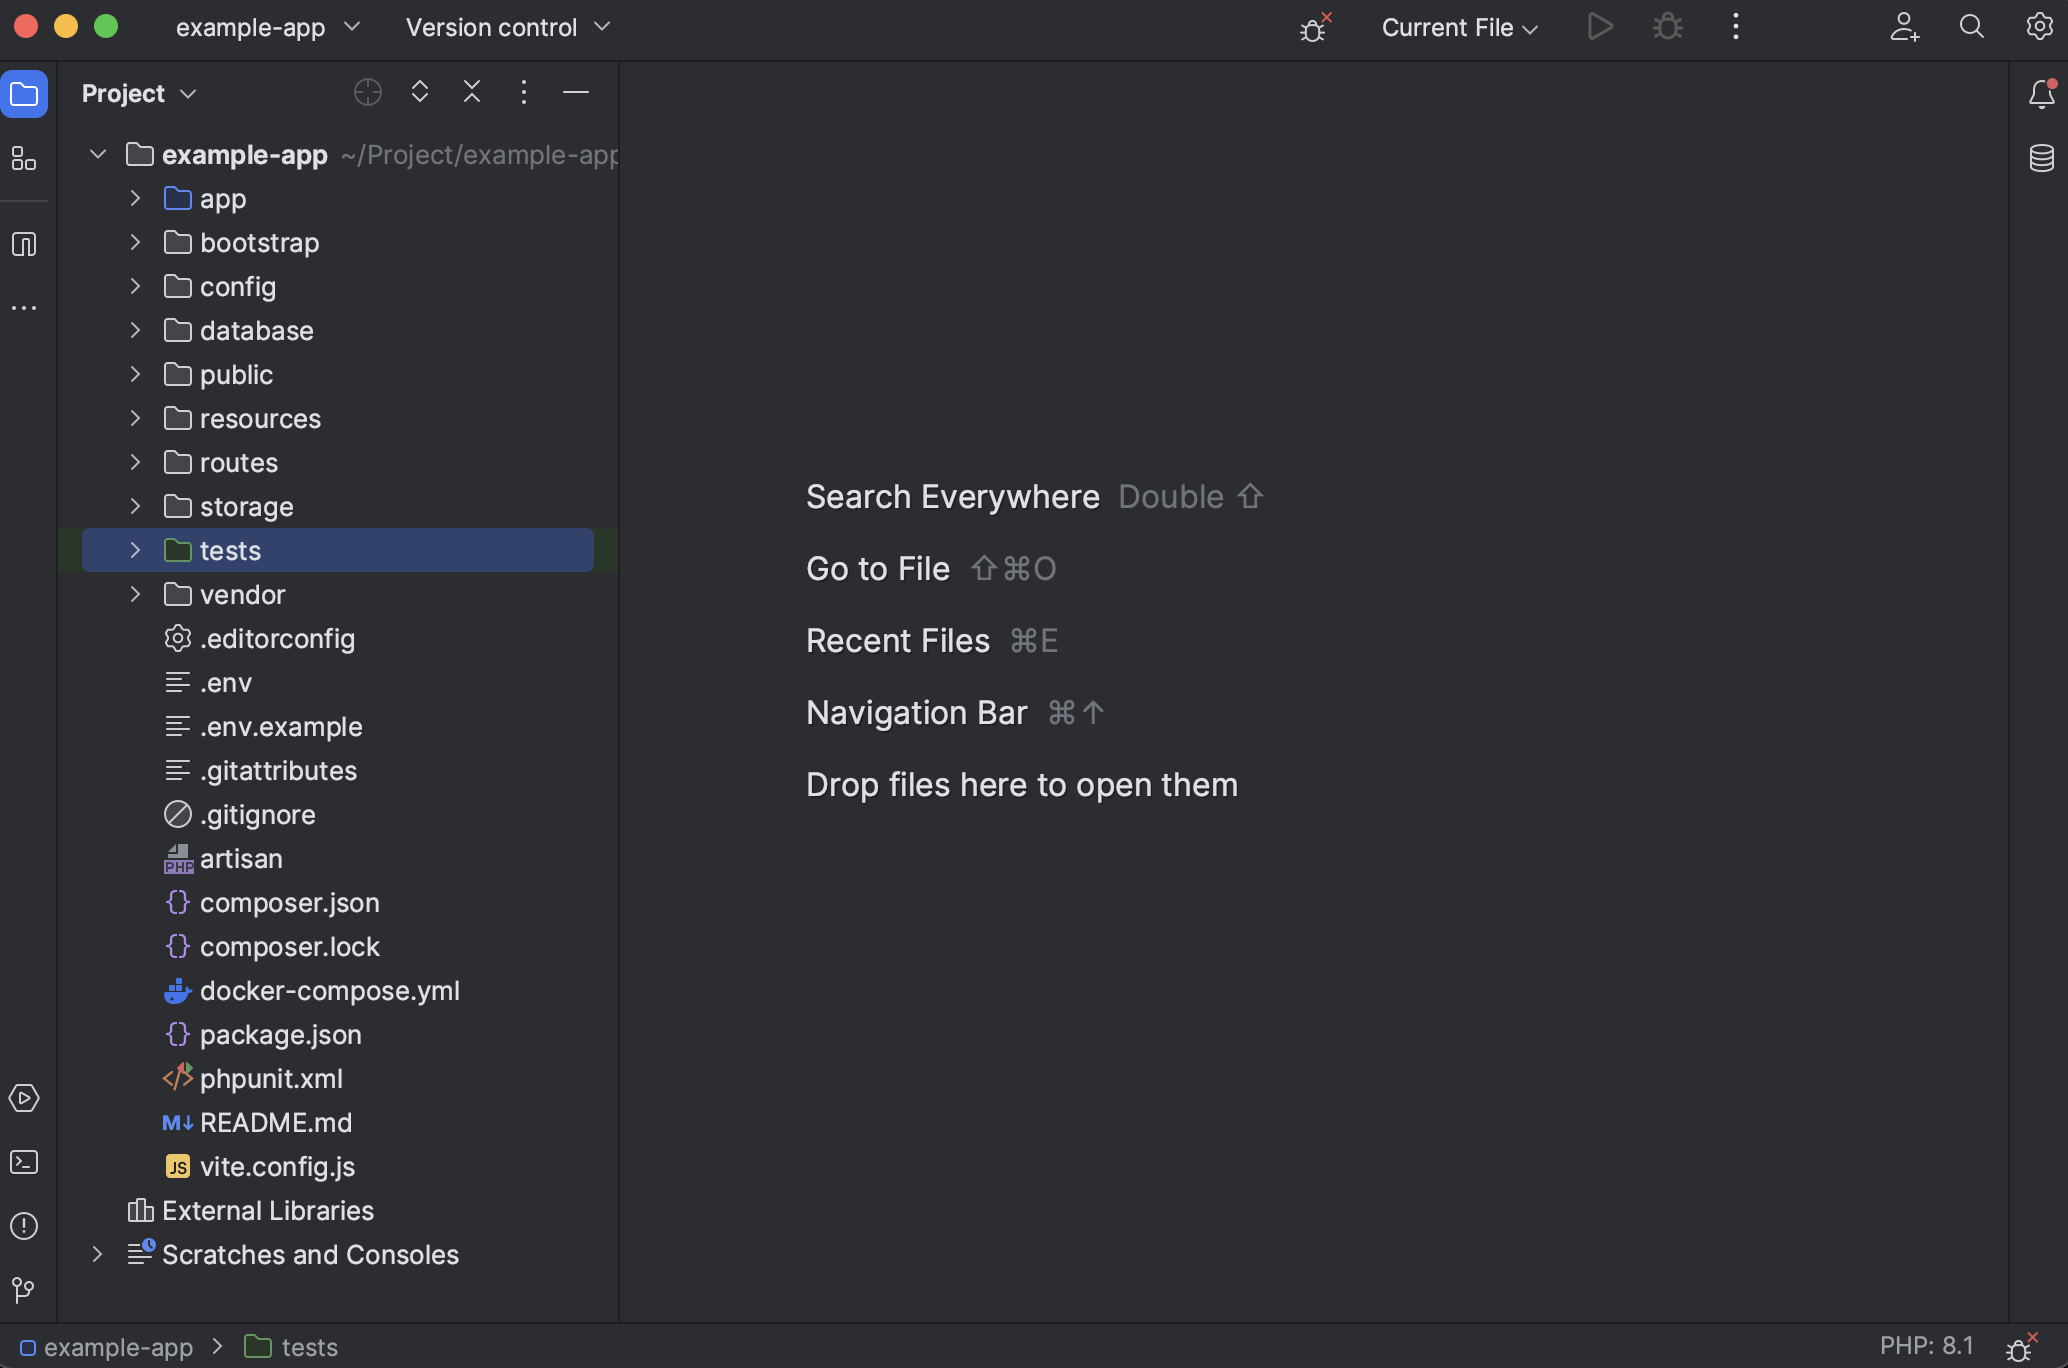Collapse all project tree nodes
2068x1368 pixels.
pyautogui.click(x=472, y=93)
